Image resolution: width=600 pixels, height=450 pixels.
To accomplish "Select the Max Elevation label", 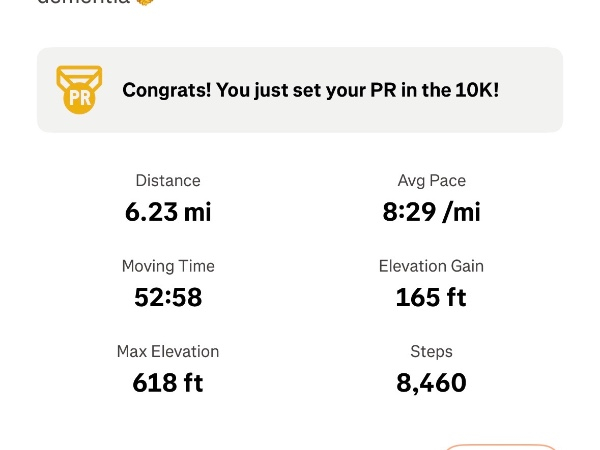I will [168, 352].
